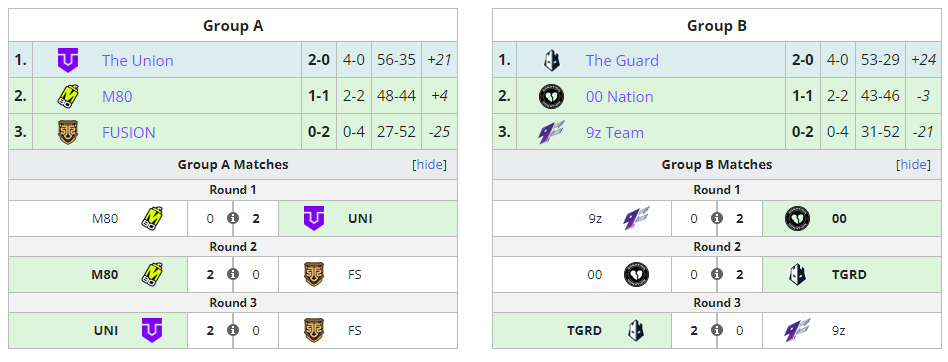
Task: Click The Union logo in Group A standings
Action: pos(68,60)
